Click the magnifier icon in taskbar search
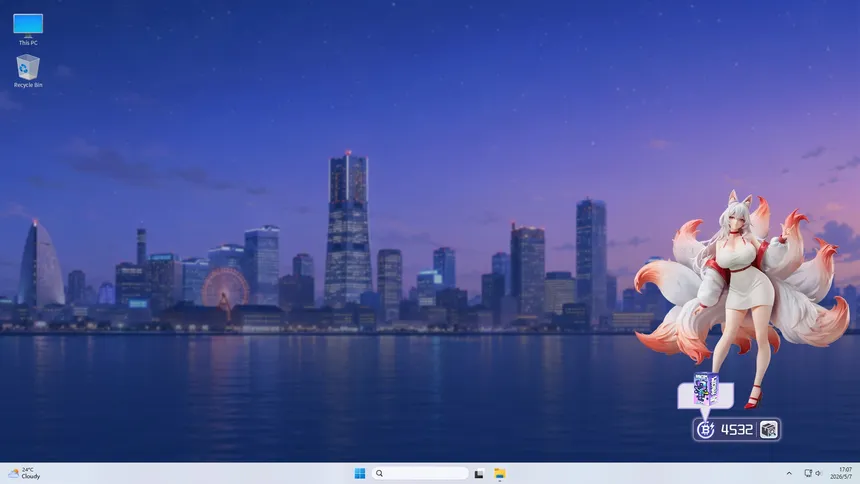The width and height of the screenshot is (860, 484). coord(380,473)
